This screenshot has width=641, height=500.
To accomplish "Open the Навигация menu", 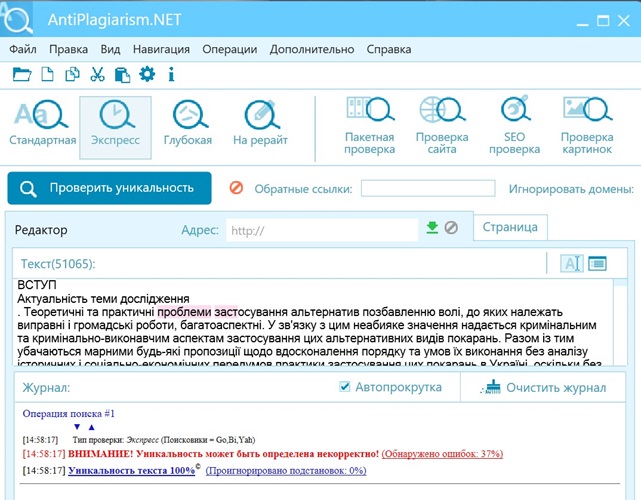I will 161,49.
